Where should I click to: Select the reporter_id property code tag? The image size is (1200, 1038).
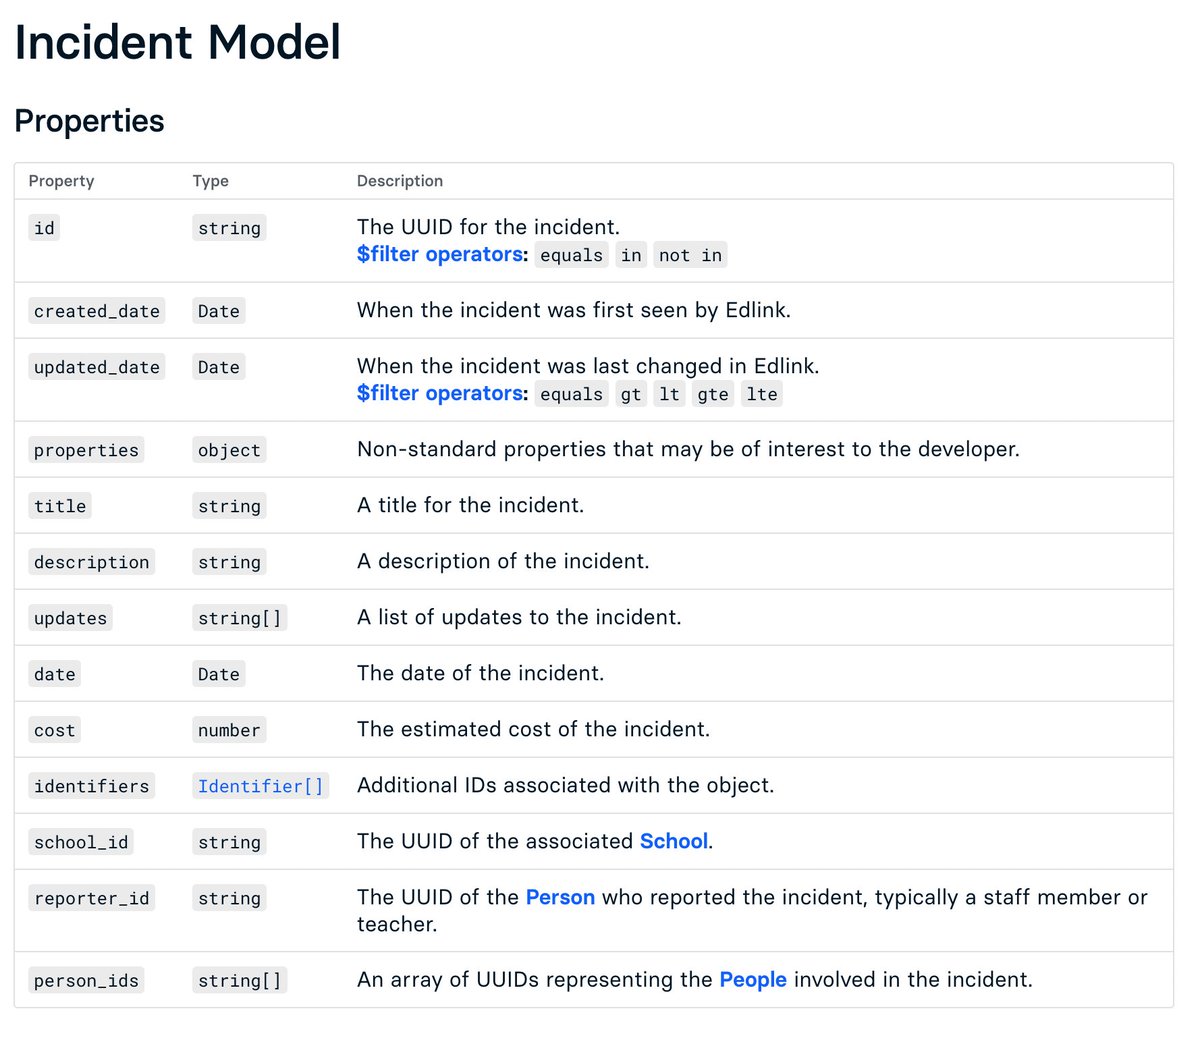[x=92, y=898]
